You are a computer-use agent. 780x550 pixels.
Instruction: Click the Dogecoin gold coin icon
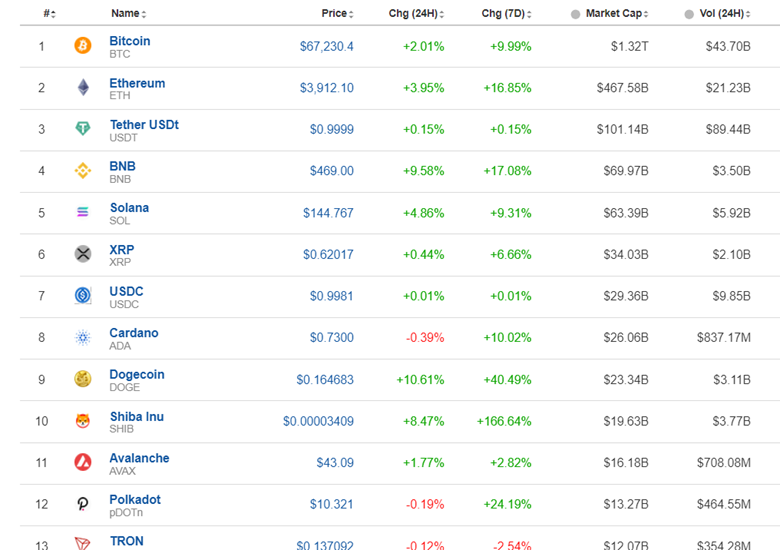coord(83,379)
